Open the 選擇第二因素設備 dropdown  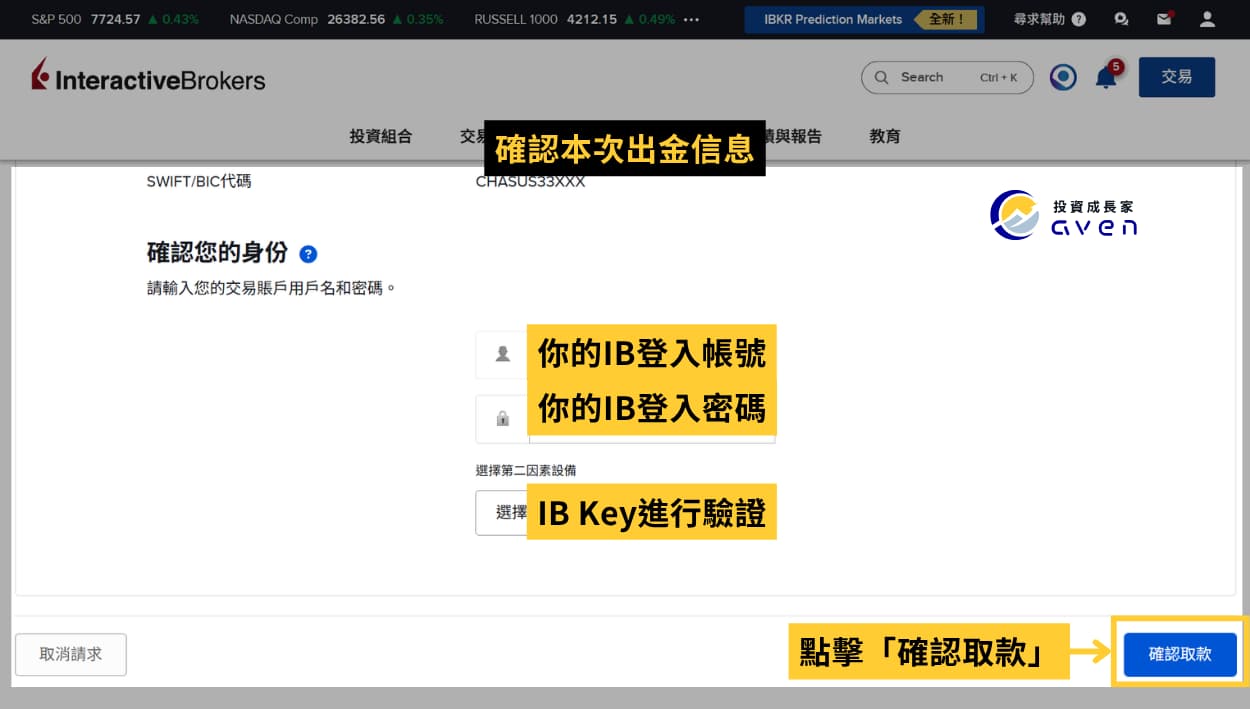pos(625,512)
